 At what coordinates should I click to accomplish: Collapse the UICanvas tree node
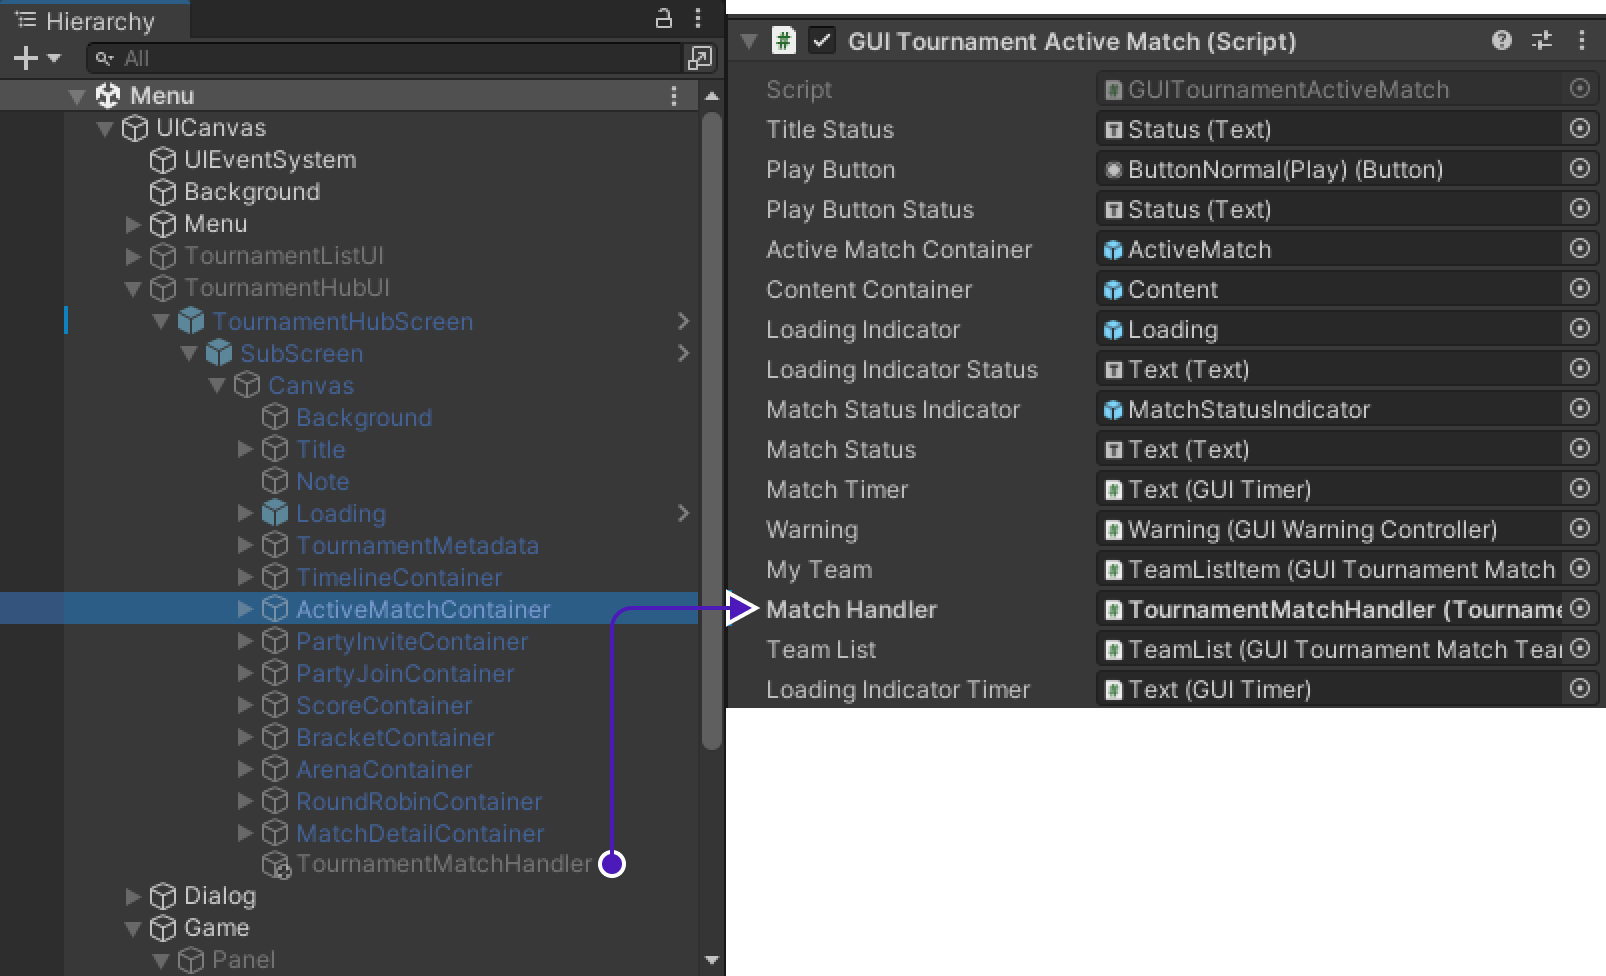pos(105,128)
